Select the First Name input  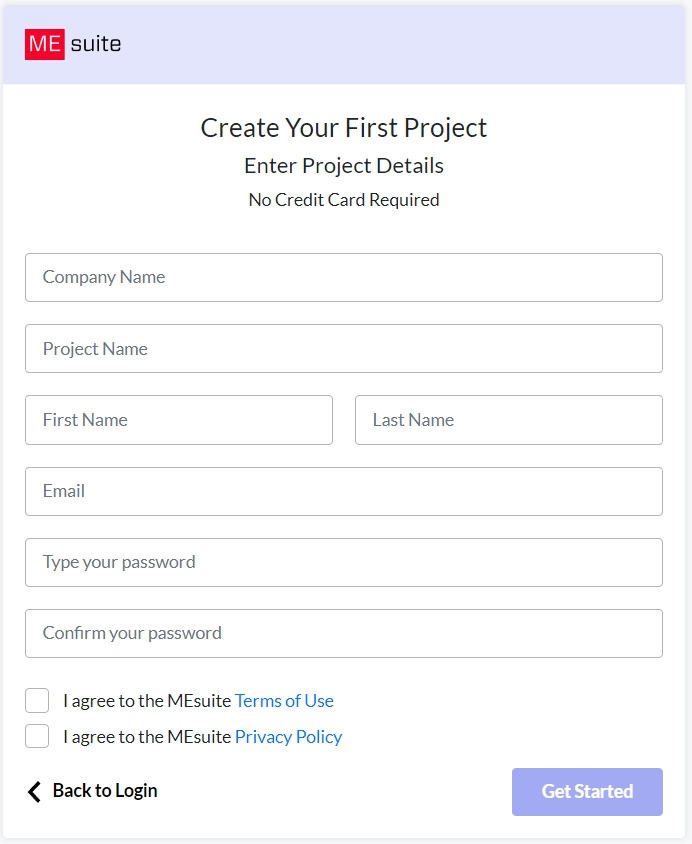click(x=179, y=420)
